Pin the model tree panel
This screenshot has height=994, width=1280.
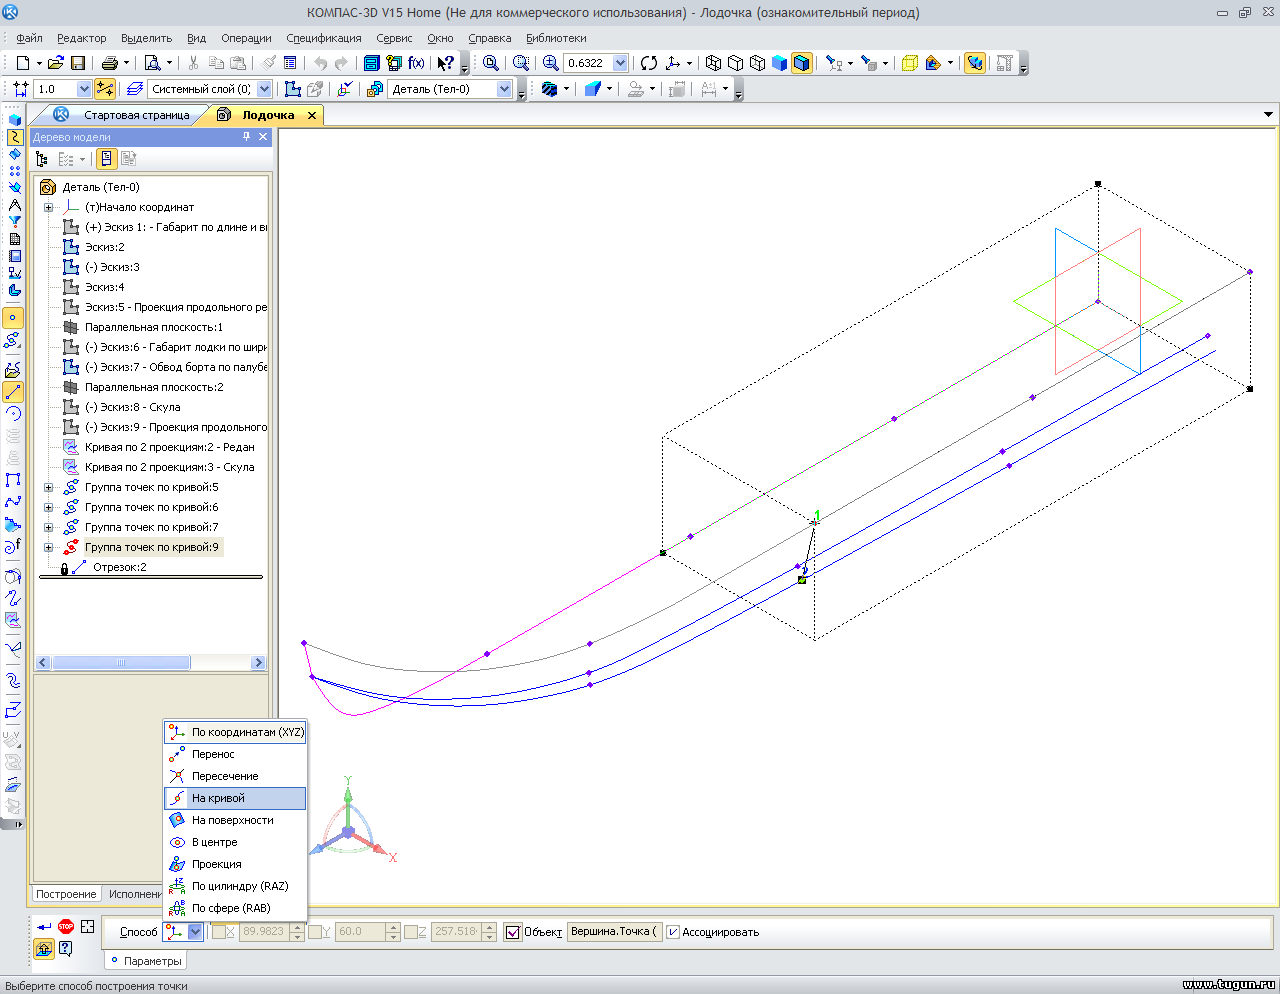(x=247, y=137)
